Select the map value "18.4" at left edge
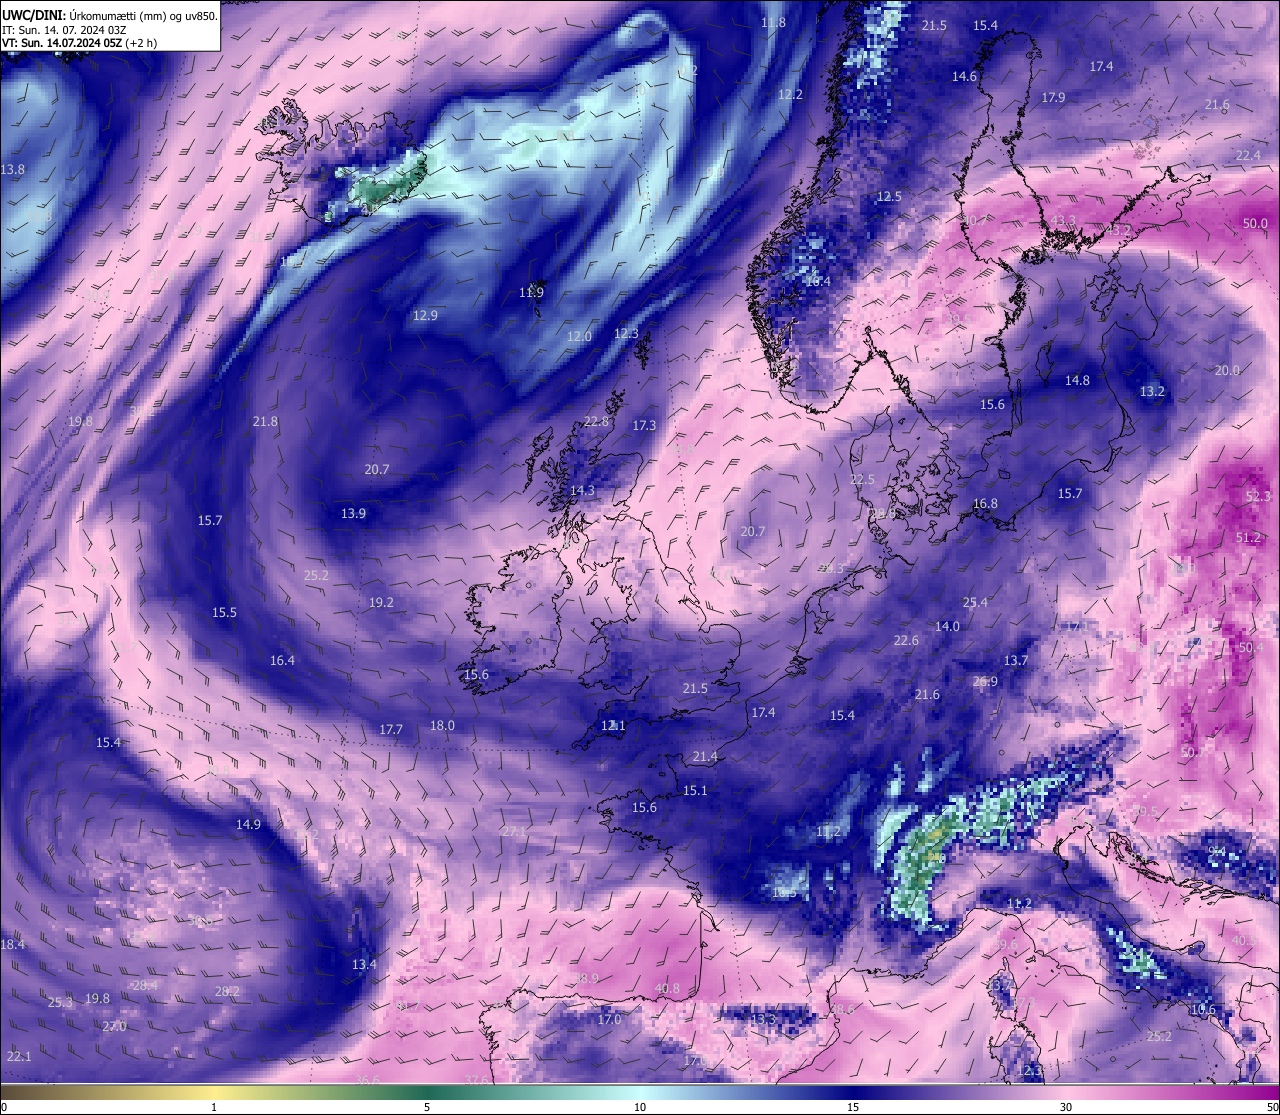 12,945
